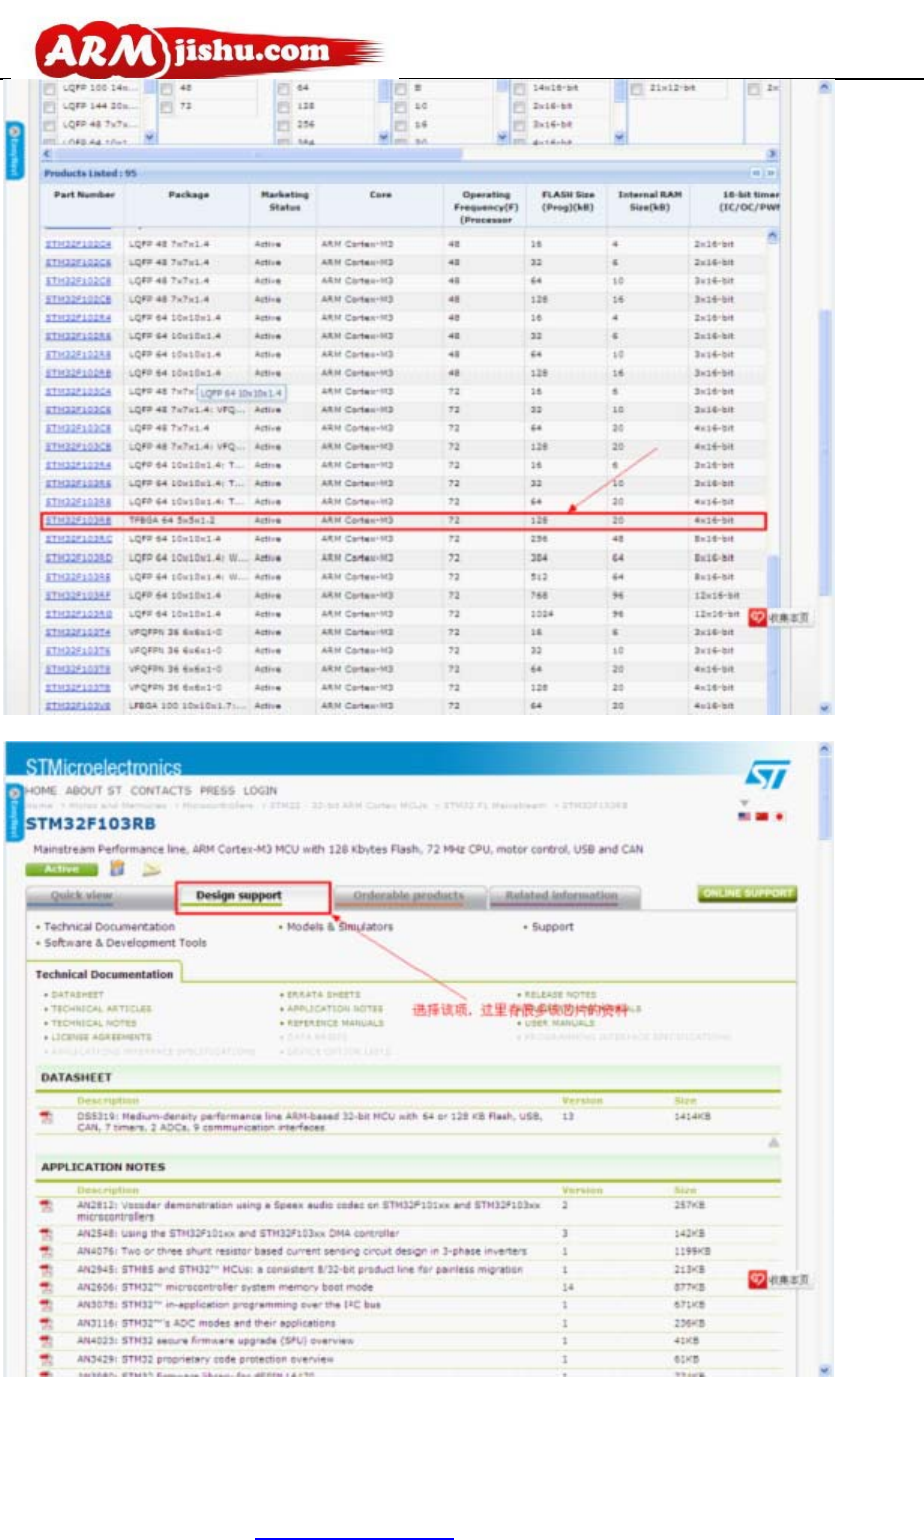Select the US flag language icon

[744, 817]
